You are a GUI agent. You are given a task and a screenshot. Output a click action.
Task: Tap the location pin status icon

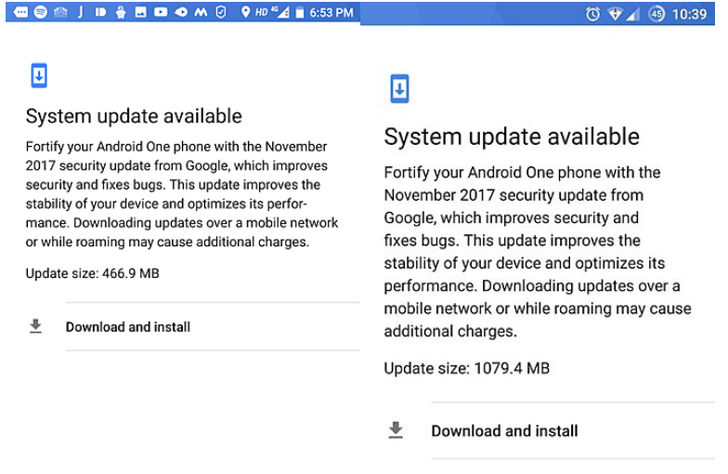pos(246,12)
